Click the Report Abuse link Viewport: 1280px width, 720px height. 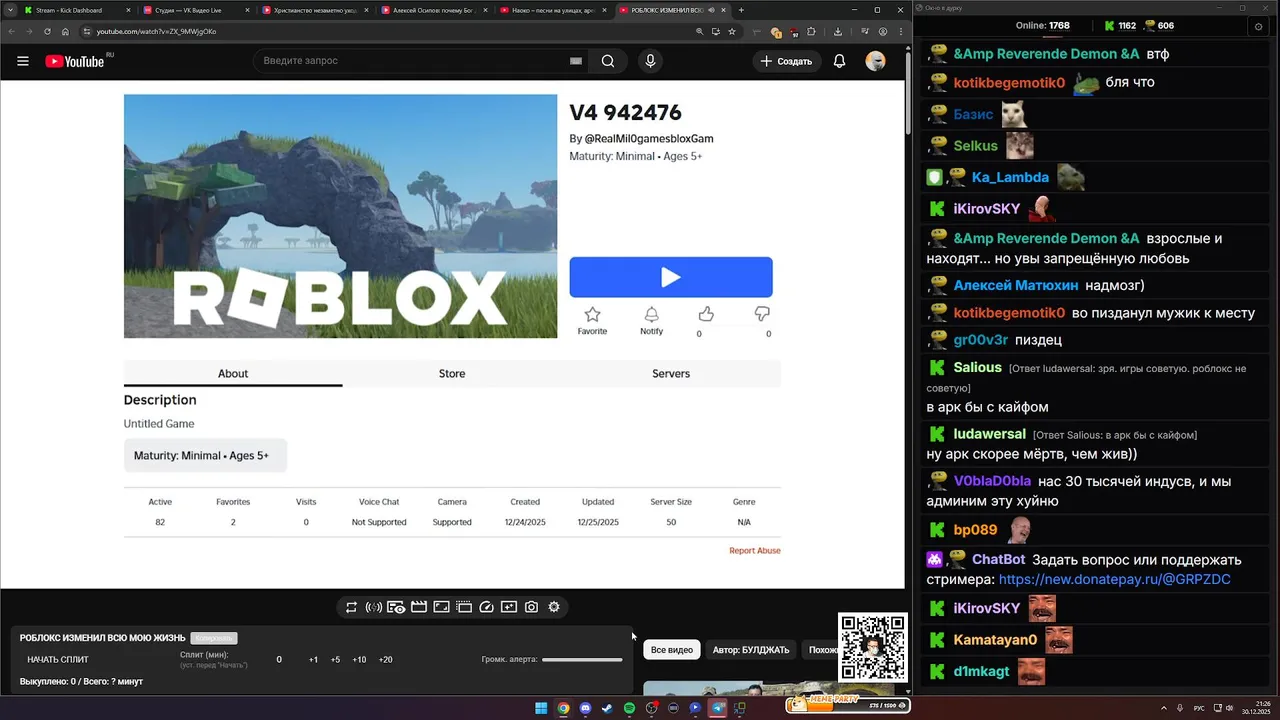pyautogui.click(x=755, y=551)
